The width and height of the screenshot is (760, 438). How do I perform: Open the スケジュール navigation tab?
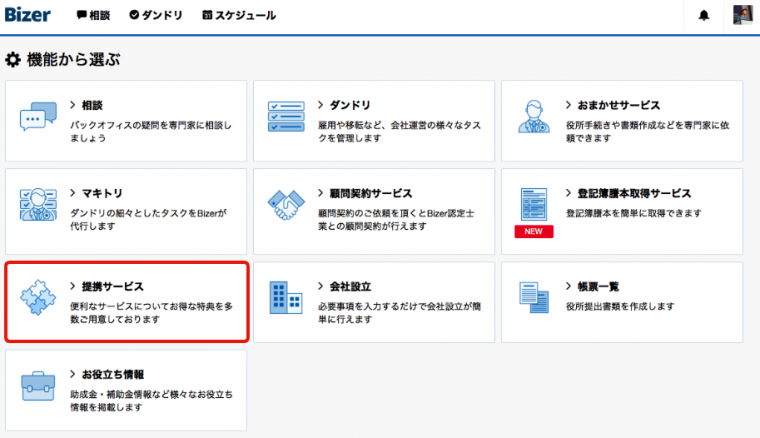(239, 16)
